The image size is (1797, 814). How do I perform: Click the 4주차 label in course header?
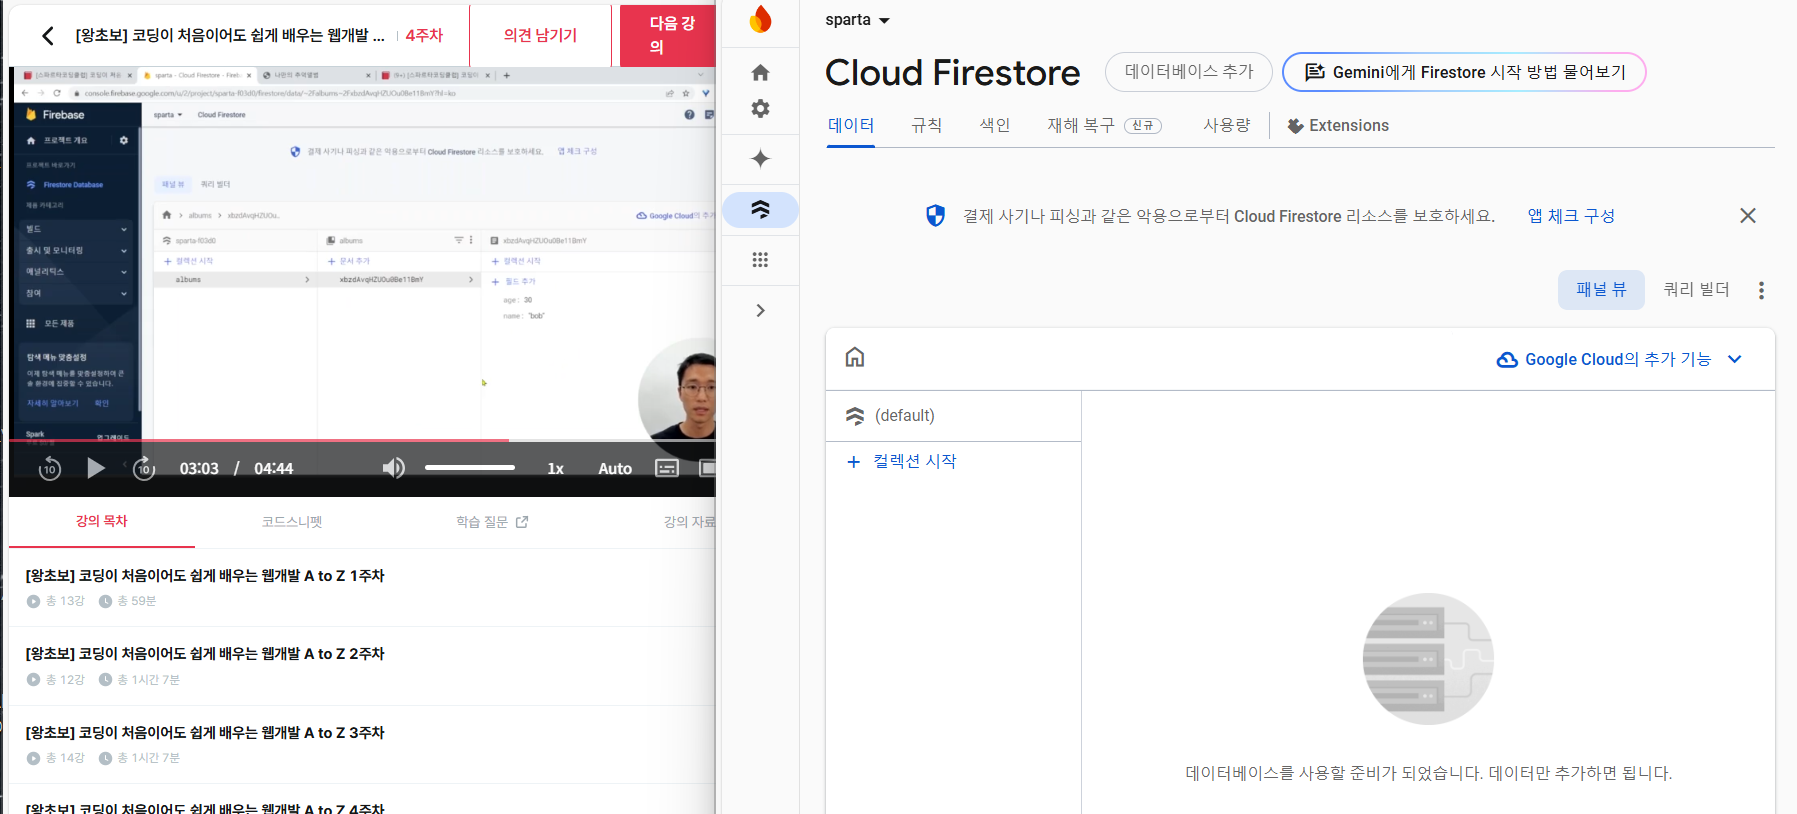pos(424,35)
